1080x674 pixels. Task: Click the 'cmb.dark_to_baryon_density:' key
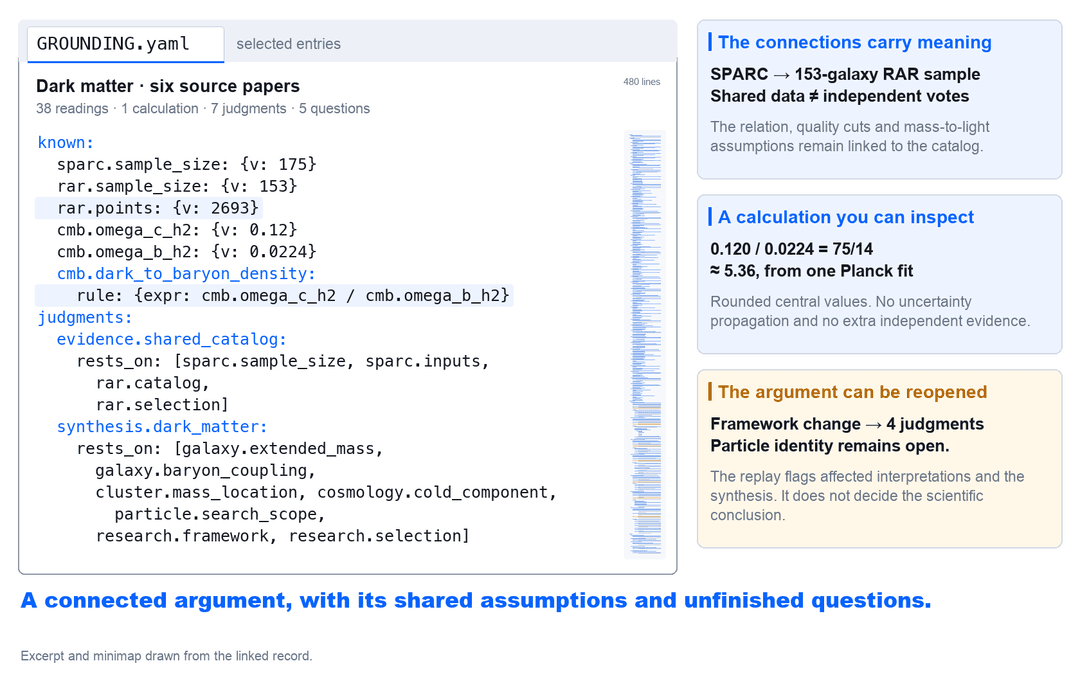(186, 274)
